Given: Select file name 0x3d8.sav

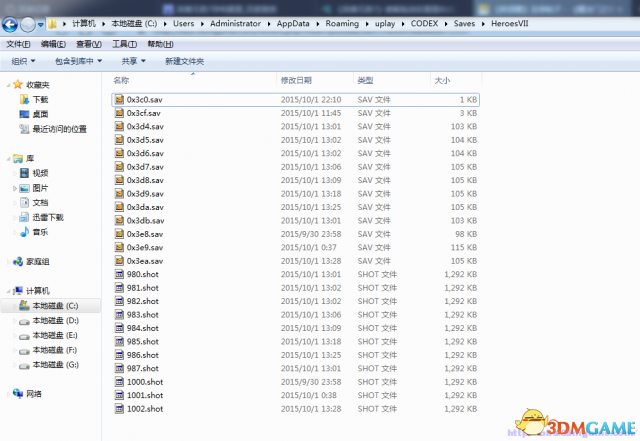Looking at the screenshot, I should tap(145, 180).
